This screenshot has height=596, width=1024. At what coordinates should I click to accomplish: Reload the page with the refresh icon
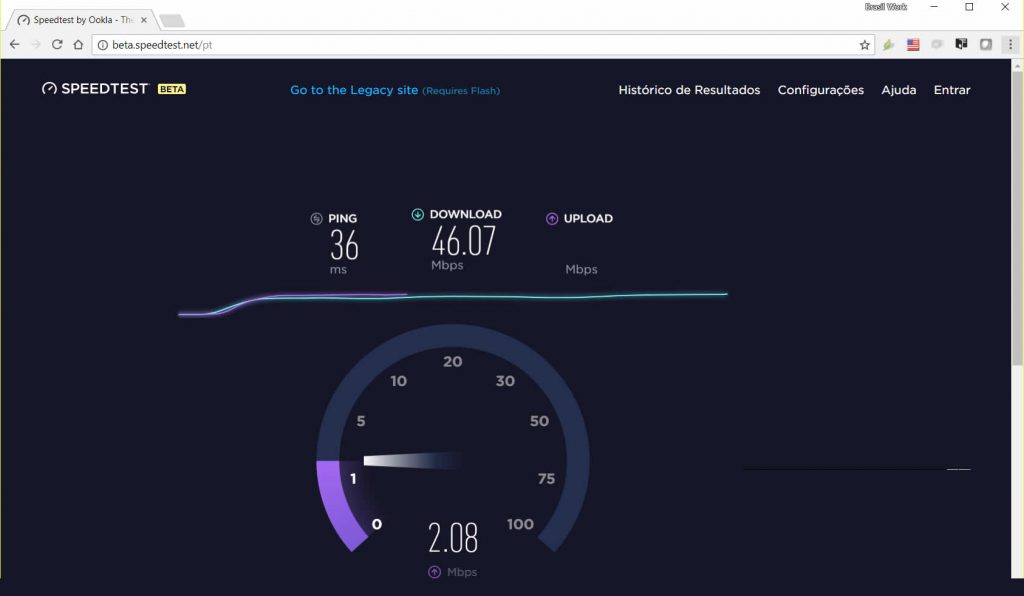pos(57,44)
